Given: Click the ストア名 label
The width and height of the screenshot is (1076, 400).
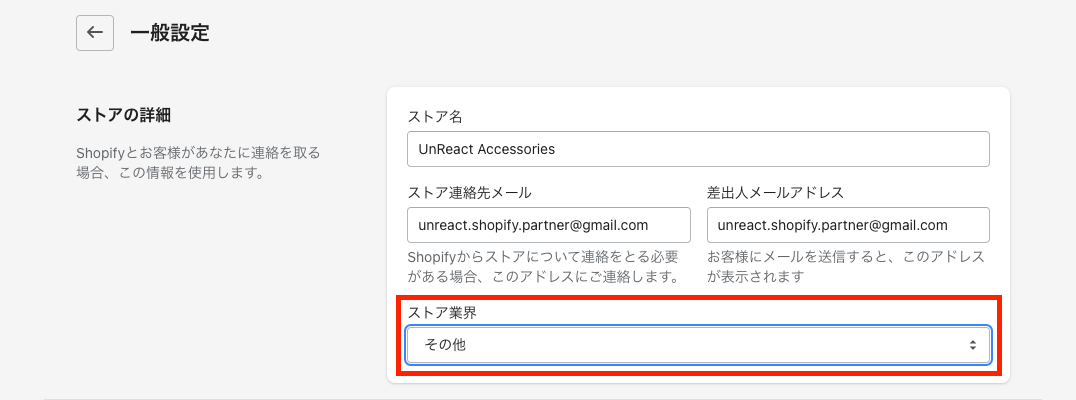Looking at the screenshot, I should point(435,117).
